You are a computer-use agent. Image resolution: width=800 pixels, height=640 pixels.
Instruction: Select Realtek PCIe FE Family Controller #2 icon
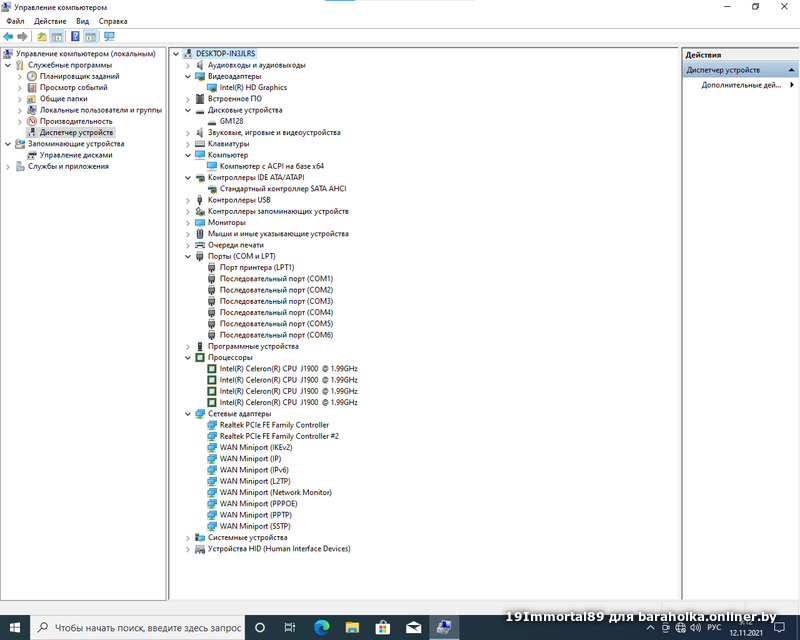(212, 436)
